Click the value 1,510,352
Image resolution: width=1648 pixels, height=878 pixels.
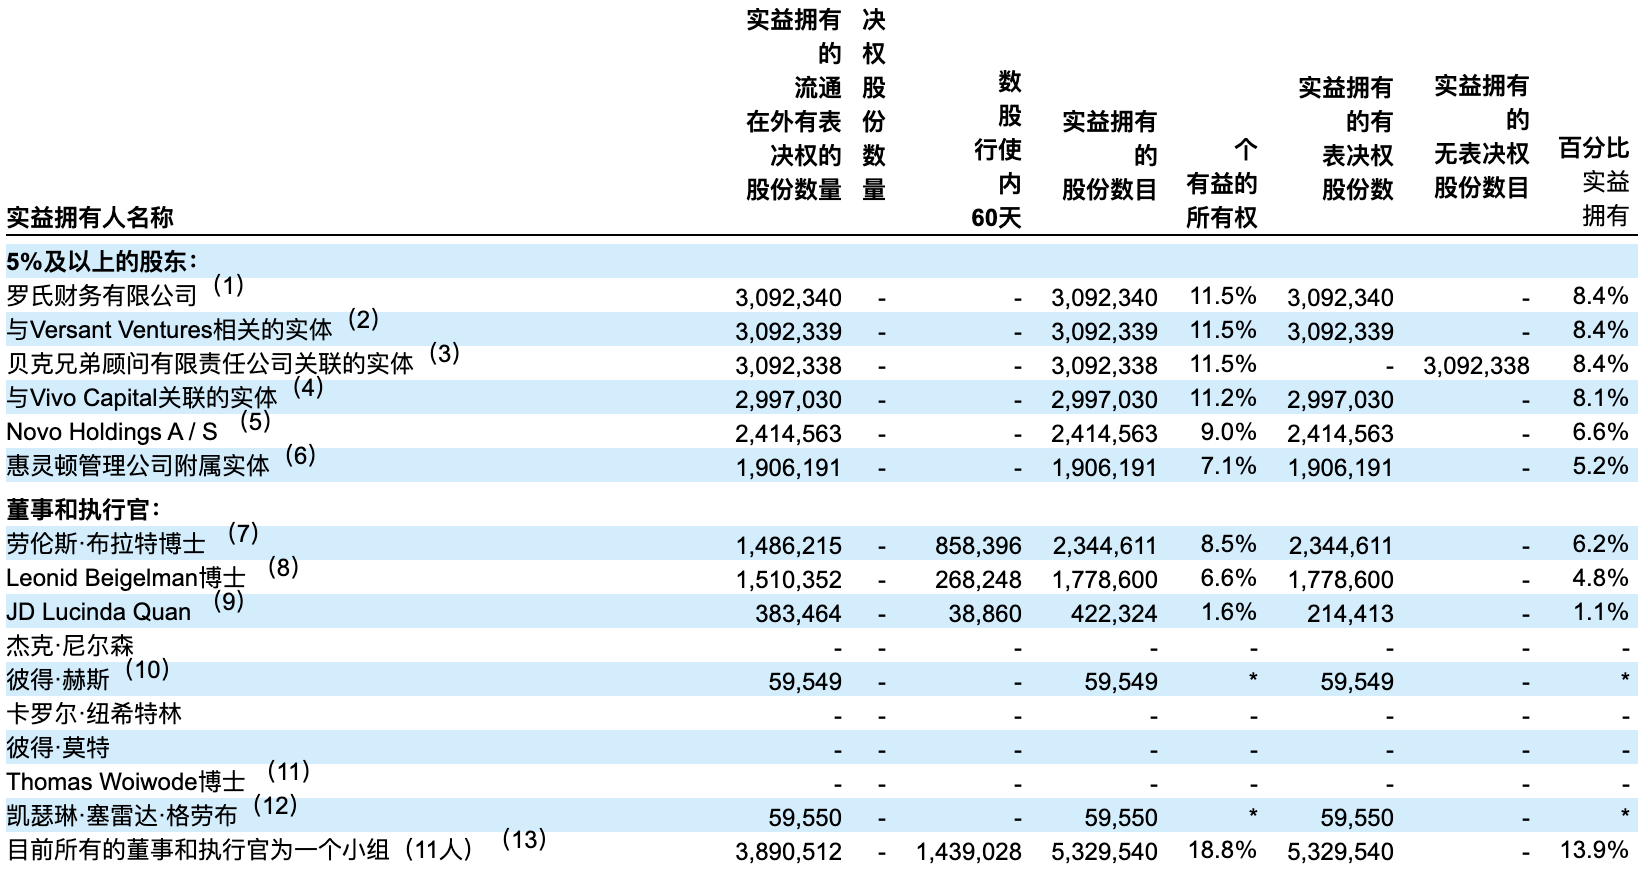pos(788,580)
